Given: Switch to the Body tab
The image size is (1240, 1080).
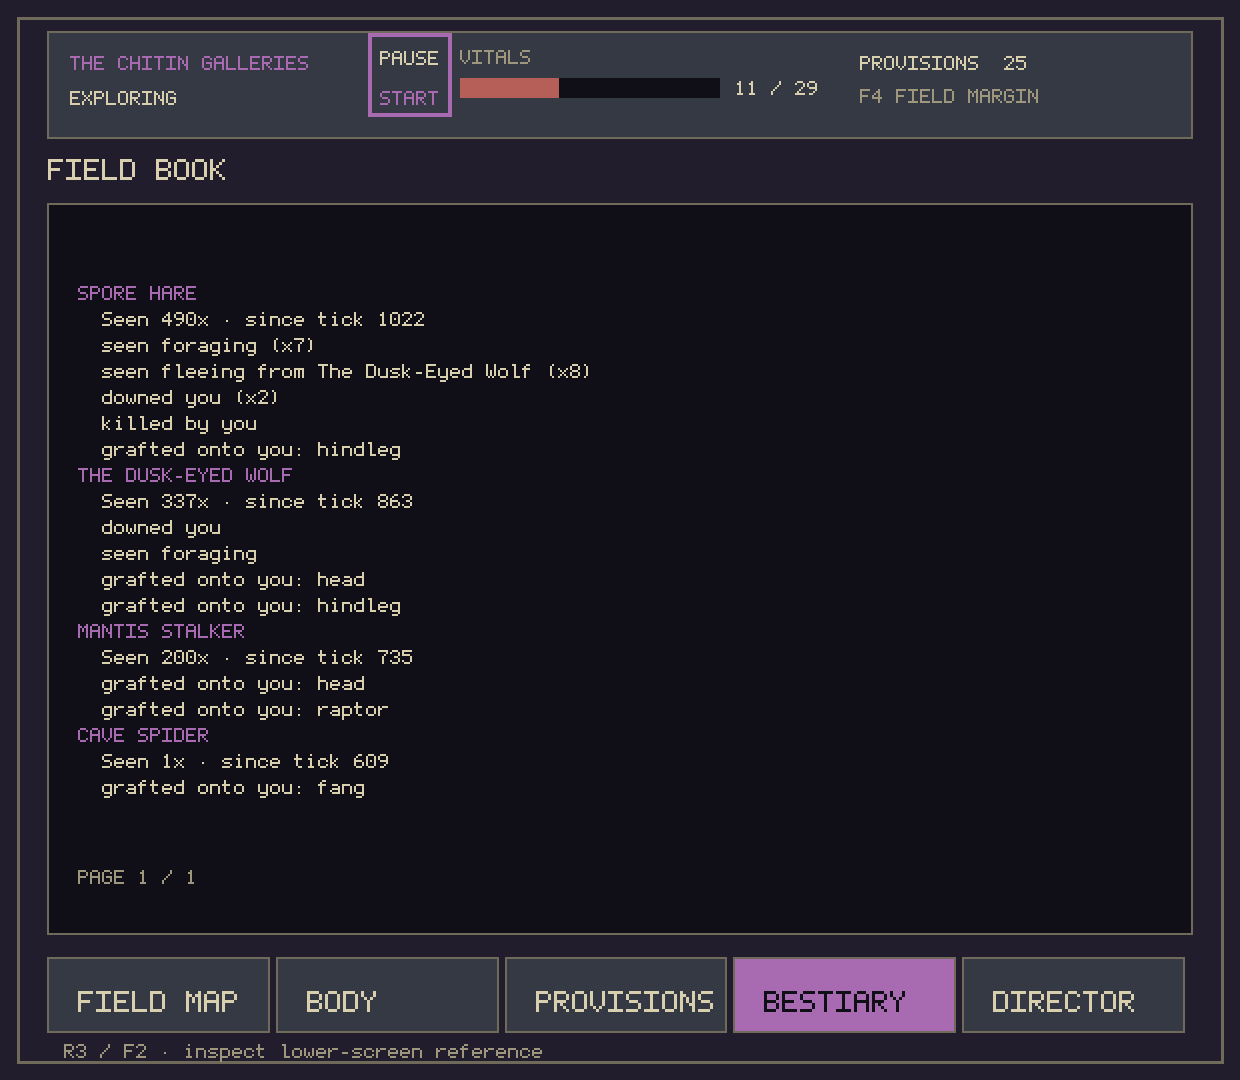Looking at the screenshot, I should tap(387, 995).
